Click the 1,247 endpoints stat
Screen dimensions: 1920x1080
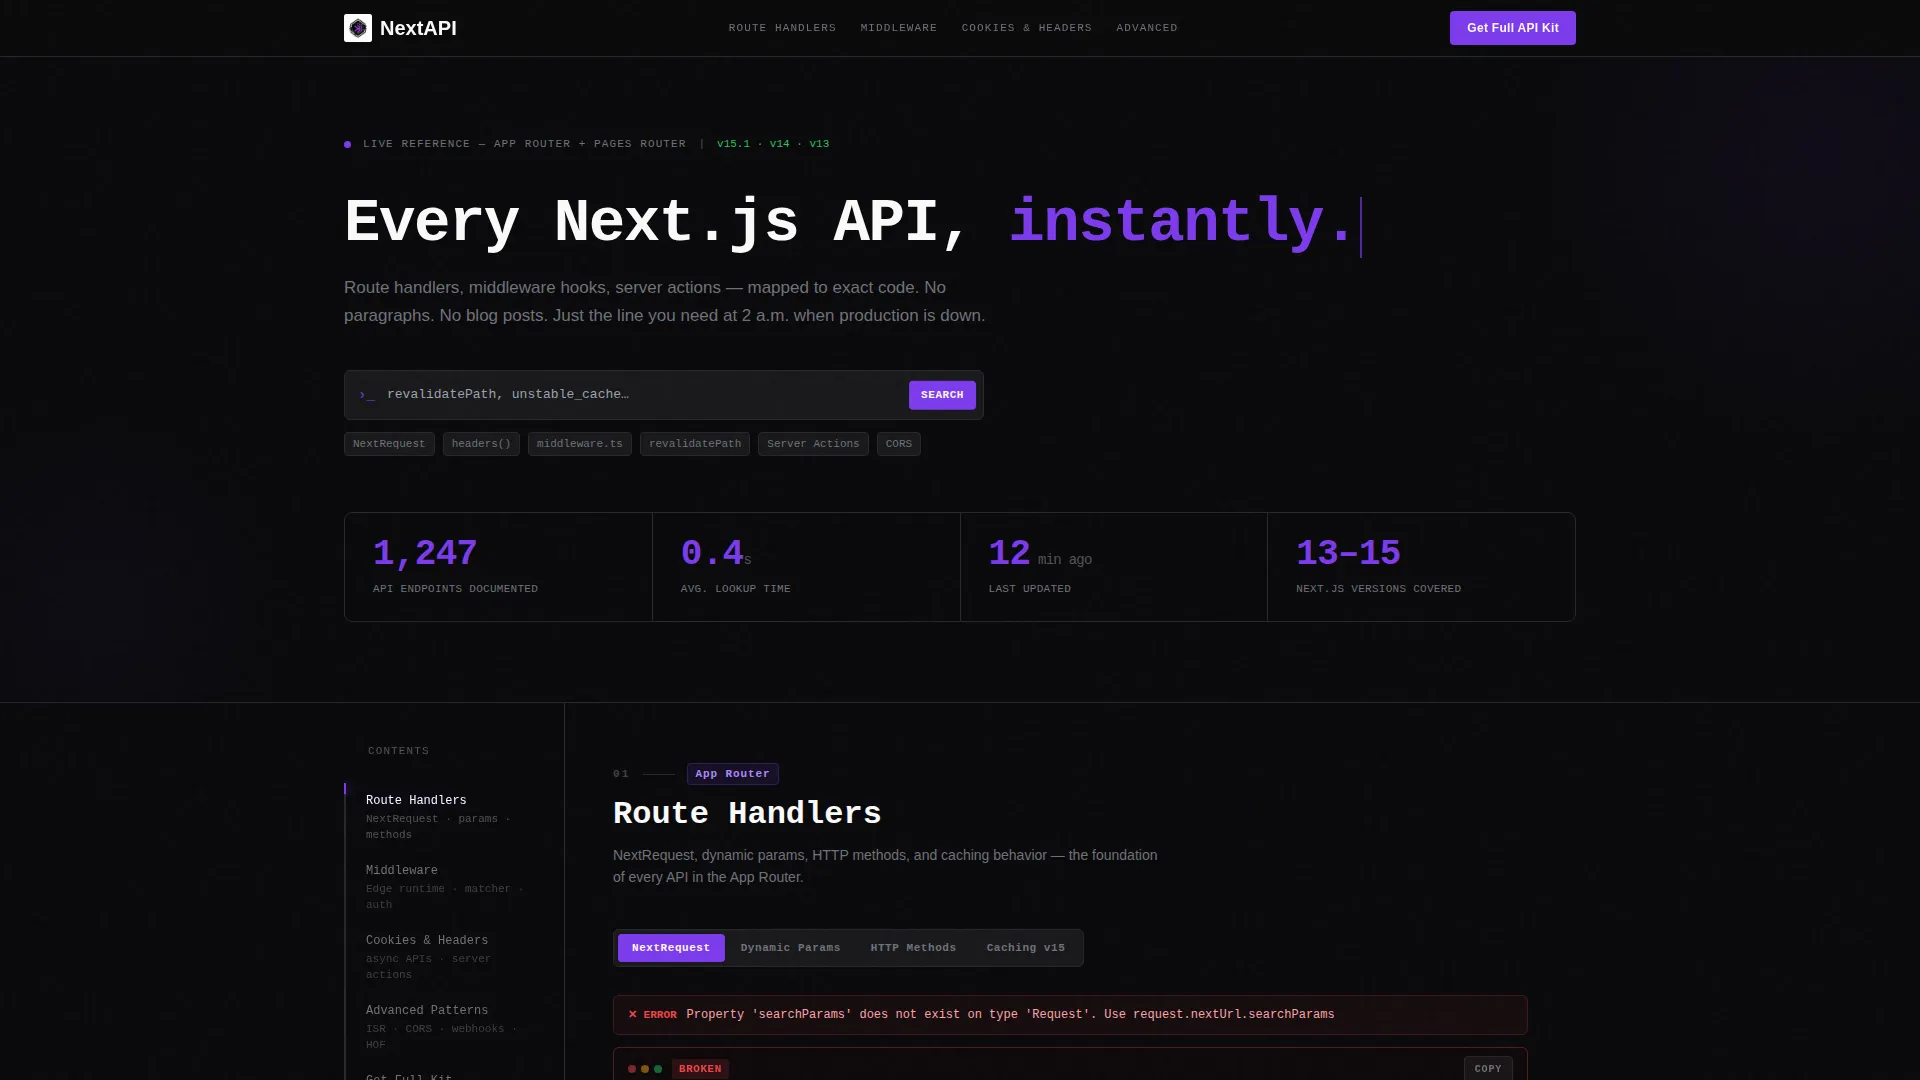tap(498, 567)
